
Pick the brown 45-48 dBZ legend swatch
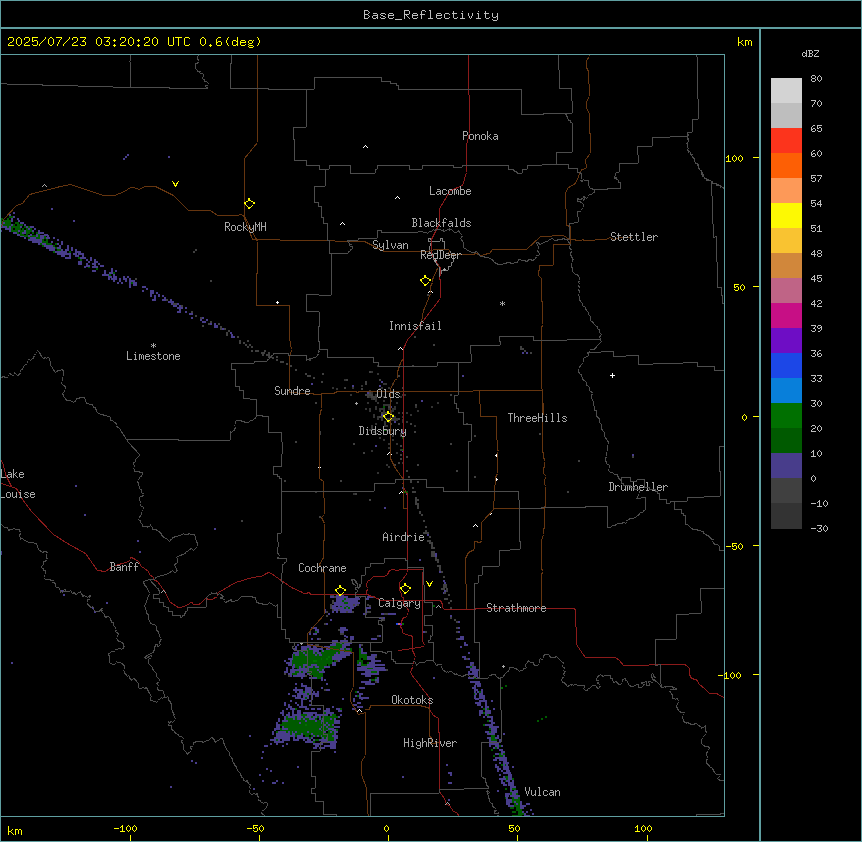point(786,265)
